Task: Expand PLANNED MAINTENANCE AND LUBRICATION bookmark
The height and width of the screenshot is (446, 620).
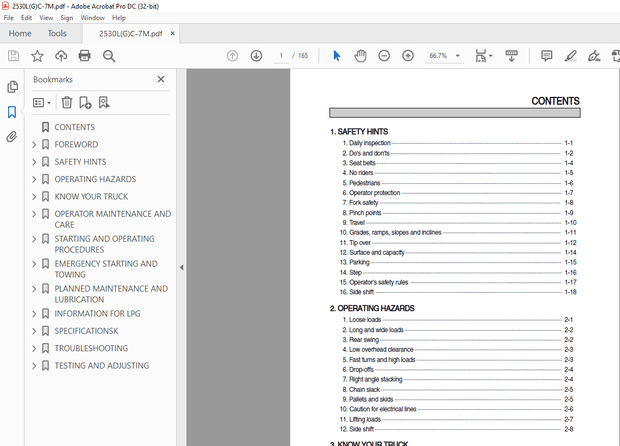Action: point(34,289)
